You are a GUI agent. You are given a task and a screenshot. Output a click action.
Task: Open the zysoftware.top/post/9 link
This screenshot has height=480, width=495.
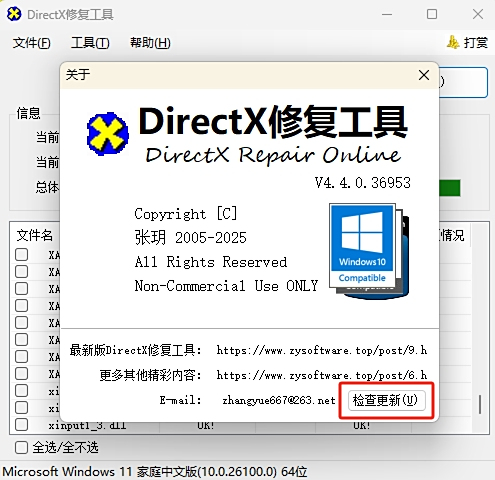(x=322, y=350)
